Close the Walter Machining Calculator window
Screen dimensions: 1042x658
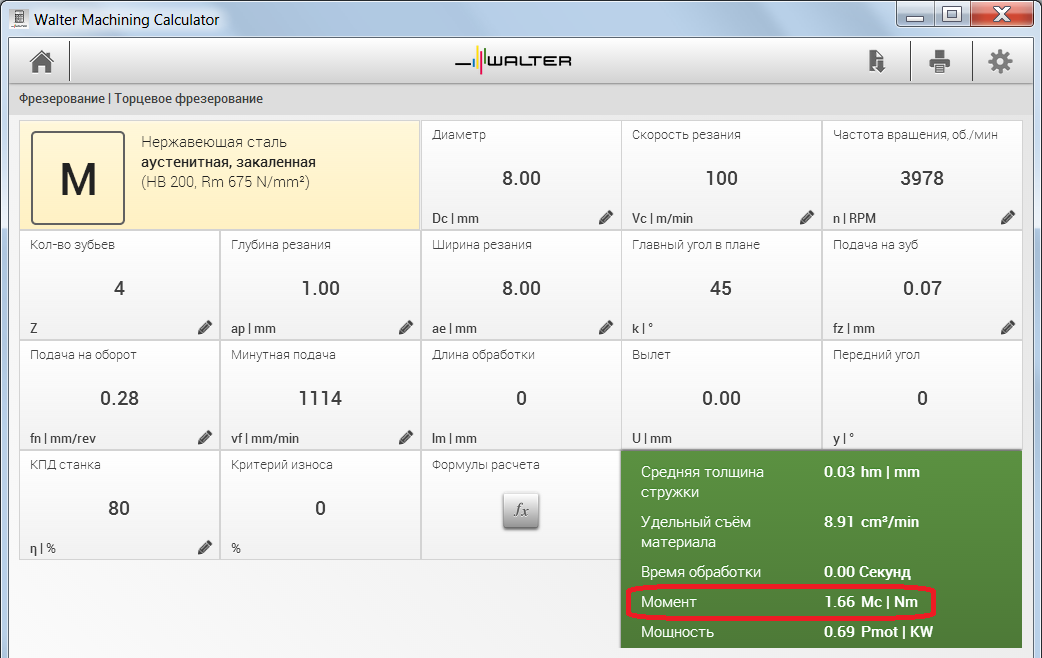click(1001, 15)
